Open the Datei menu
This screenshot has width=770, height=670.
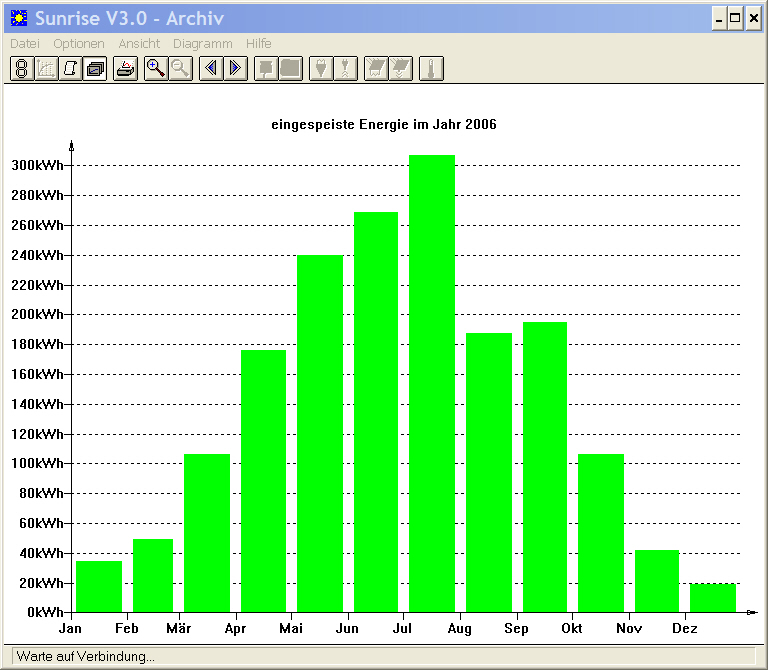pyautogui.click(x=25, y=44)
